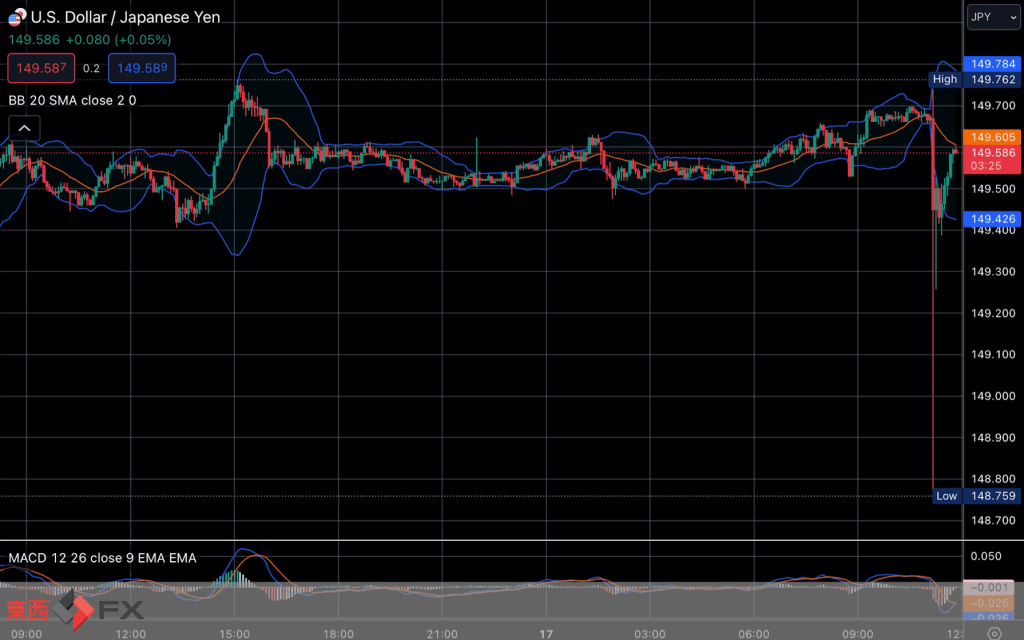Click the 0.050 MACD scale label
Viewport: 1024px width, 640px height.
coord(986,556)
